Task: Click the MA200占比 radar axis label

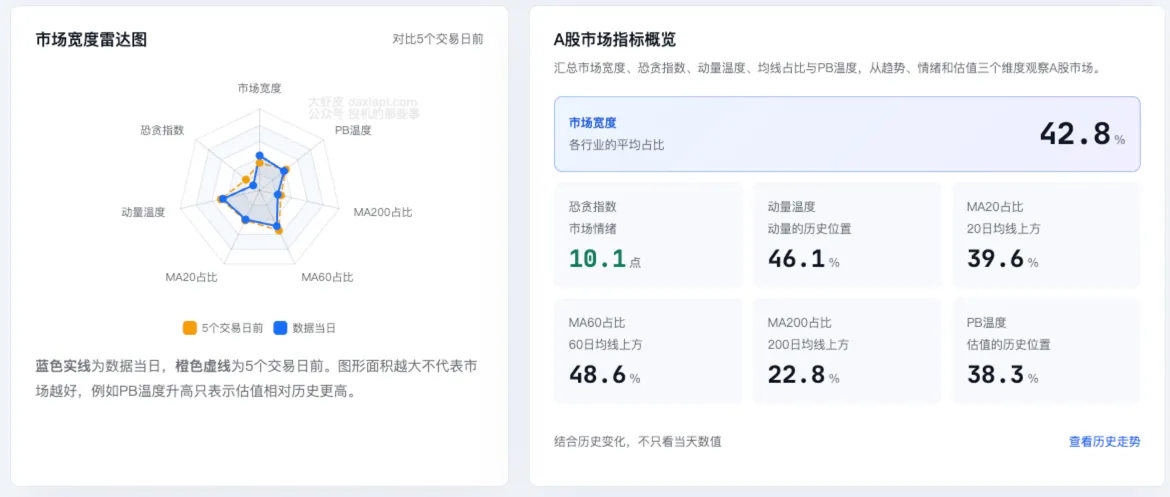Action: [x=383, y=212]
